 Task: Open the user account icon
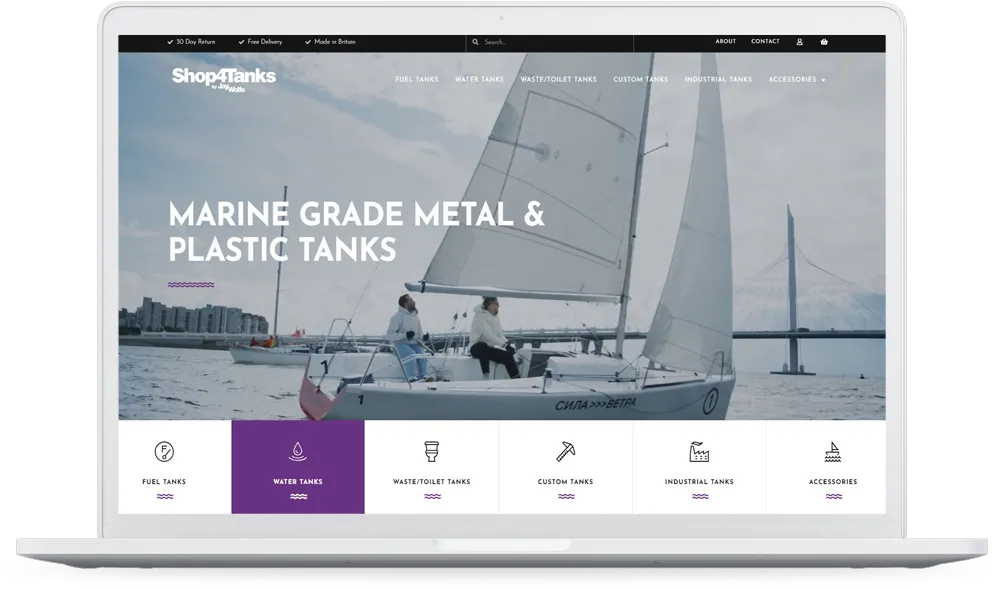coord(799,42)
